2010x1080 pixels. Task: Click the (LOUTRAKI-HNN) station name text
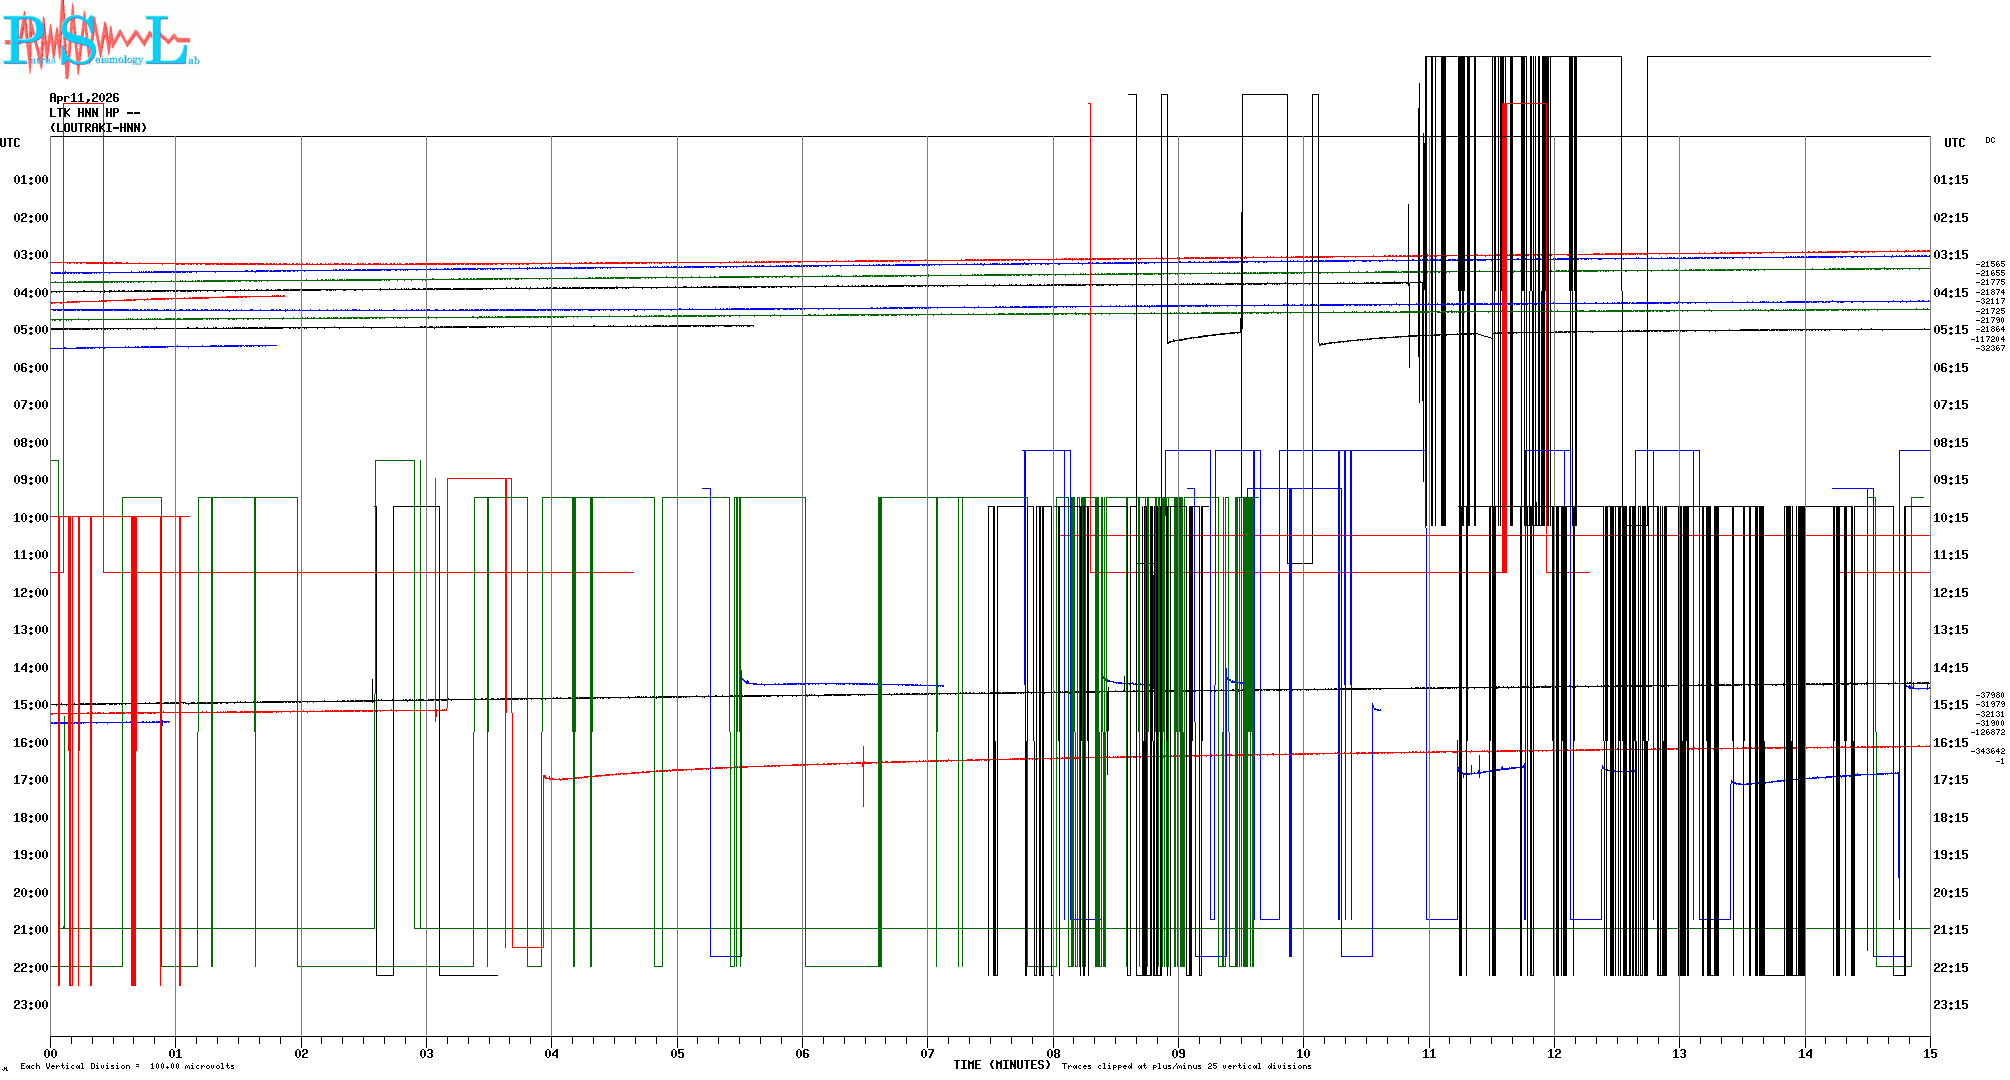pos(98,128)
